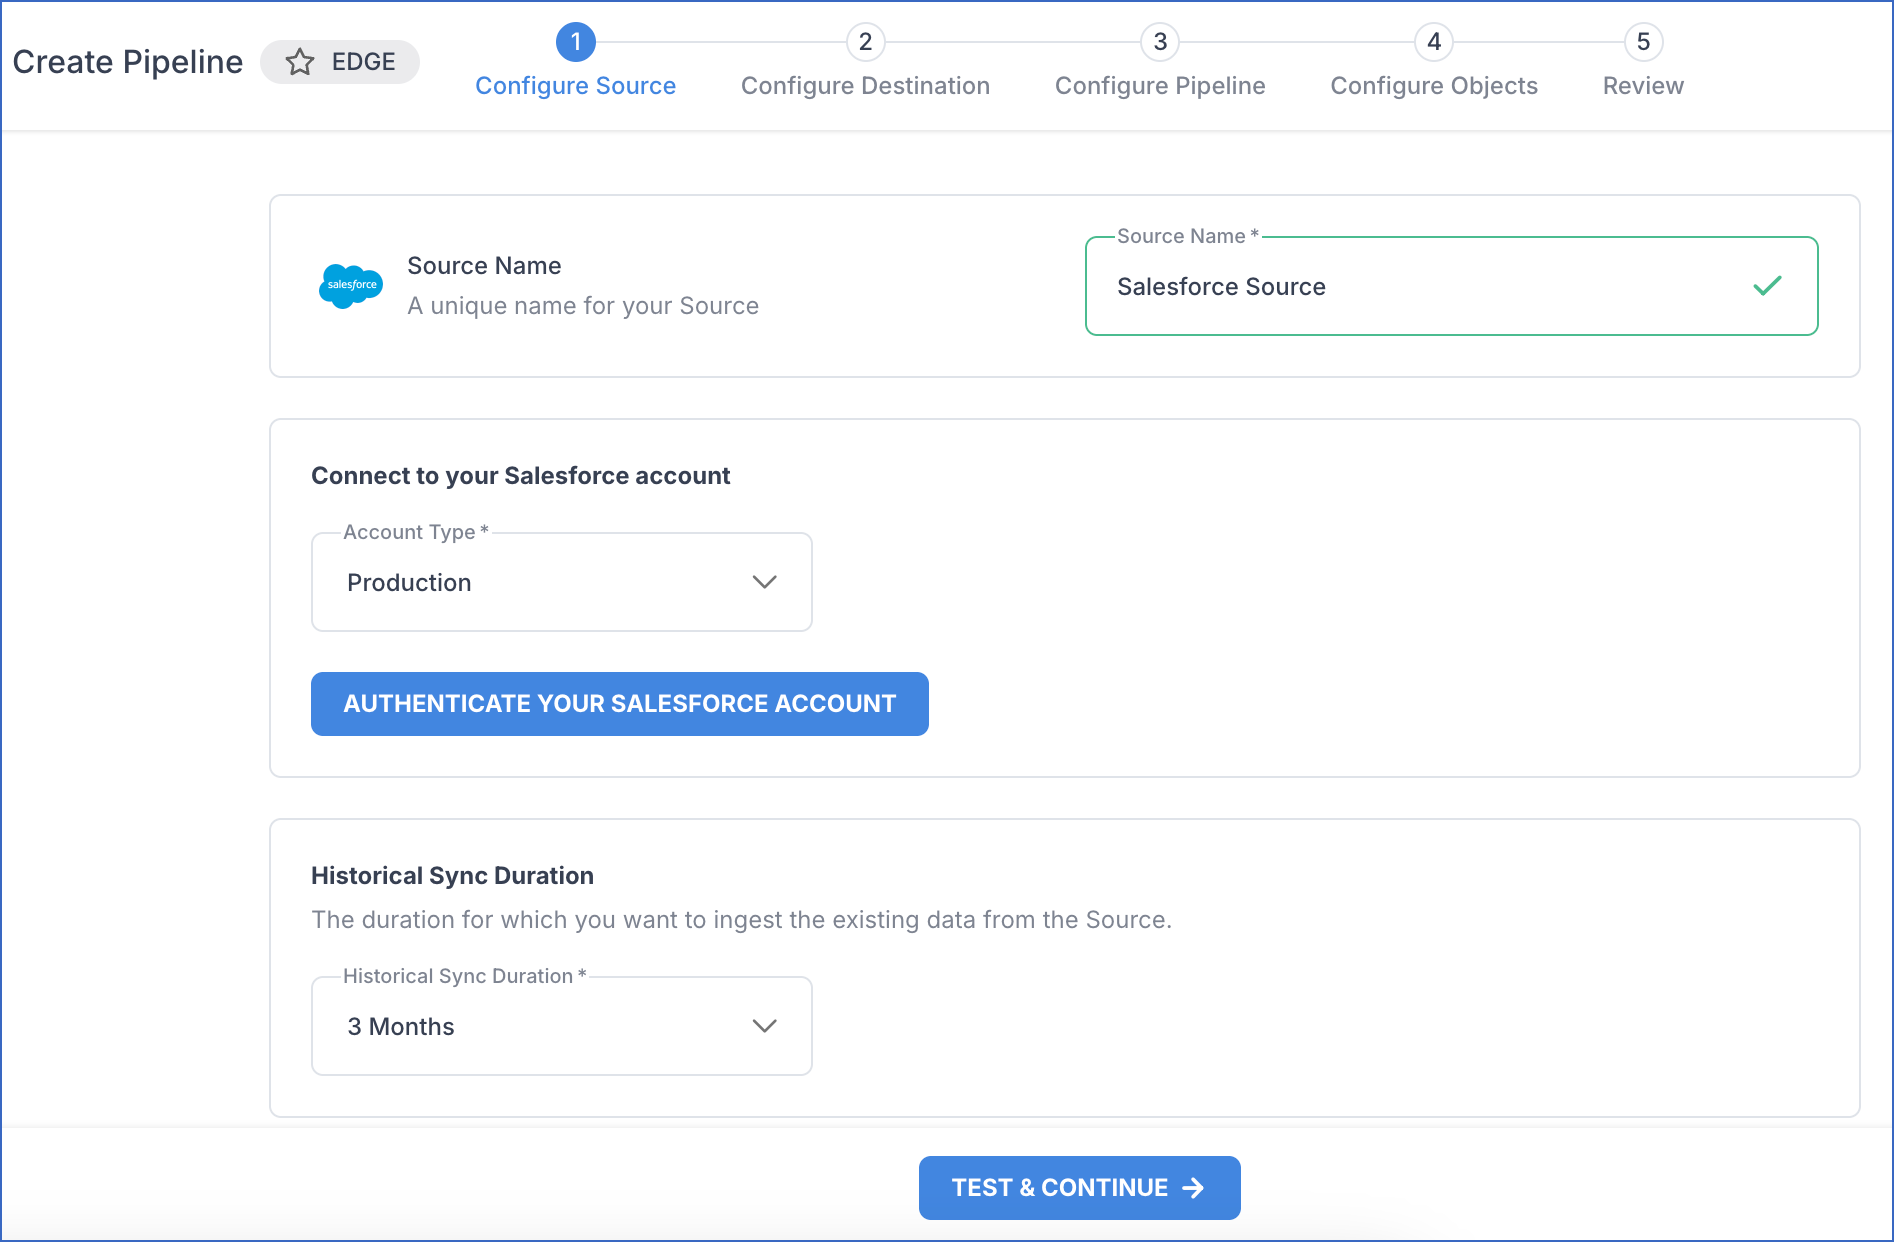Go to the Configure Objects step
Image resolution: width=1894 pixels, height=1242 pixels.
click(x=1434, y=86)
